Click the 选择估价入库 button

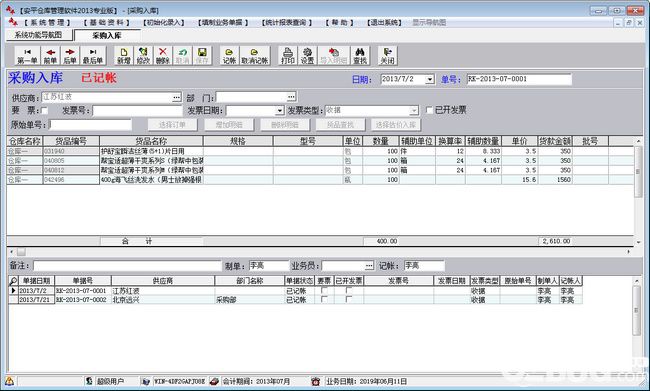[396, 124]
